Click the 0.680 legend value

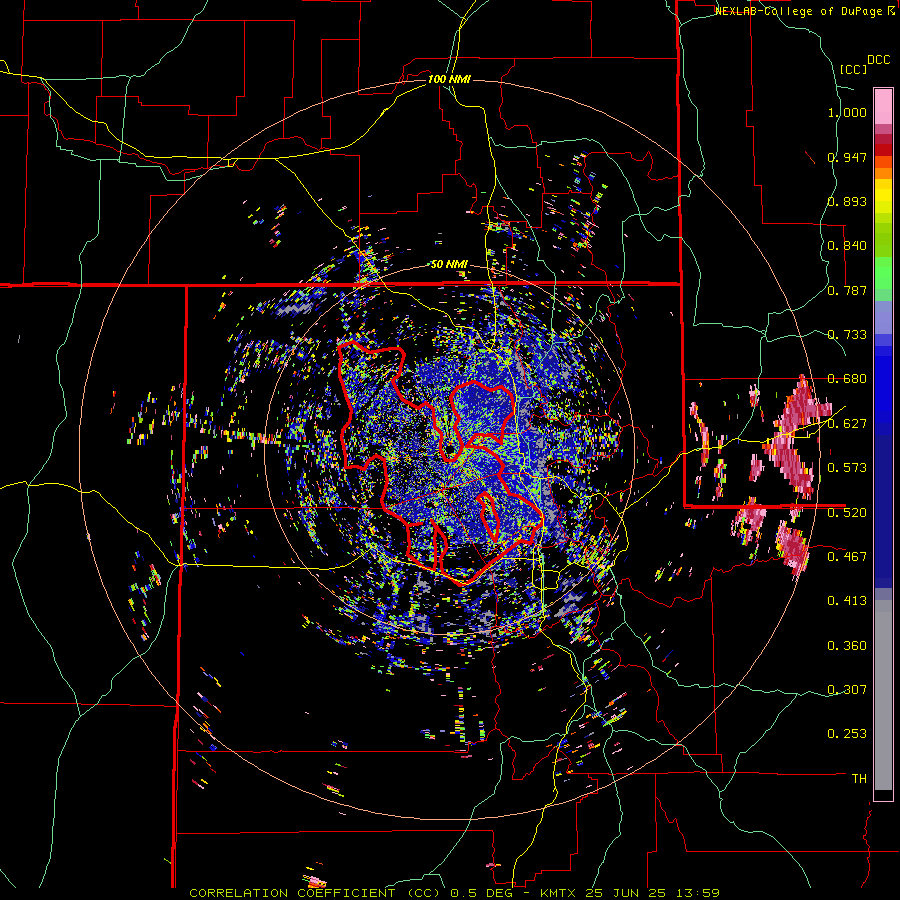coord(847,379)
